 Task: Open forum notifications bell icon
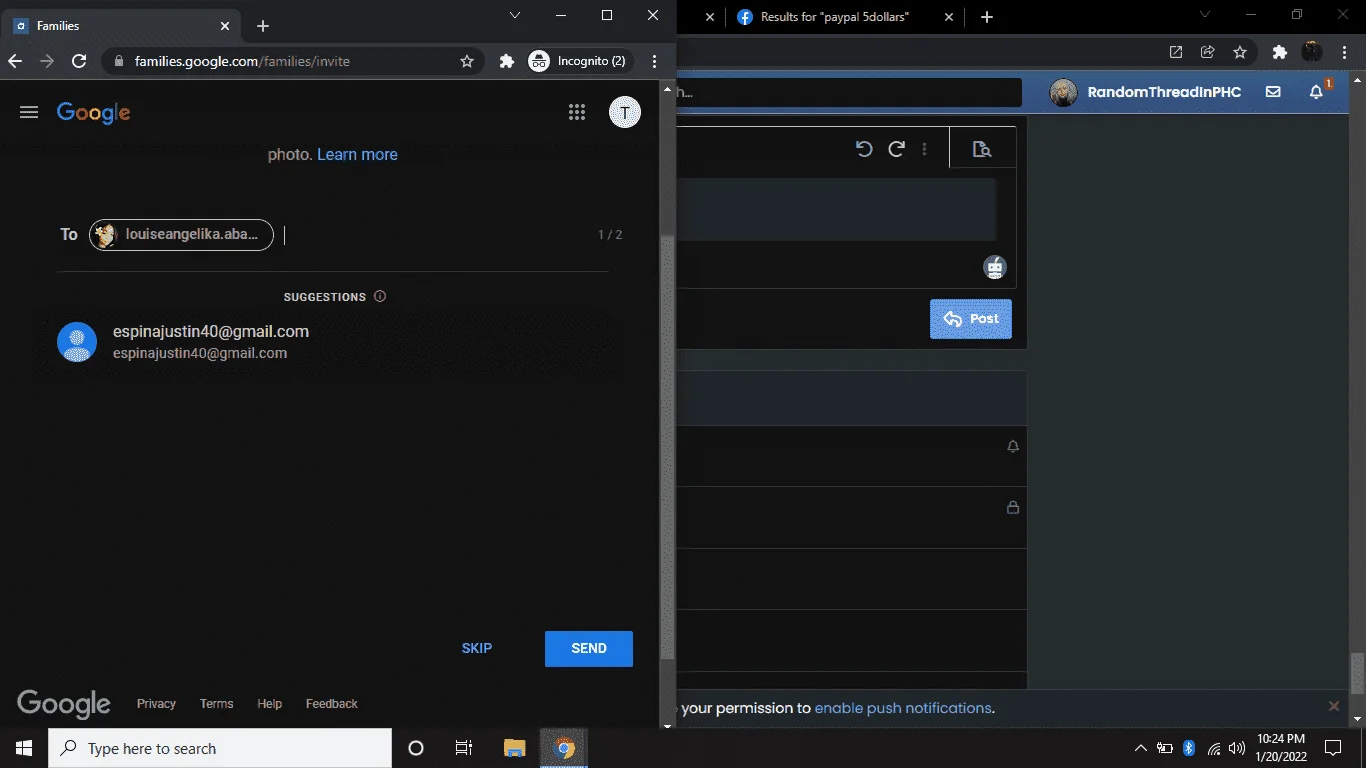click(x=1316, y=92)
